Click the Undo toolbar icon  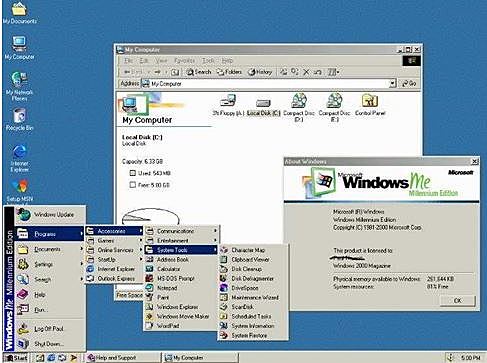[x=318, y=72]
